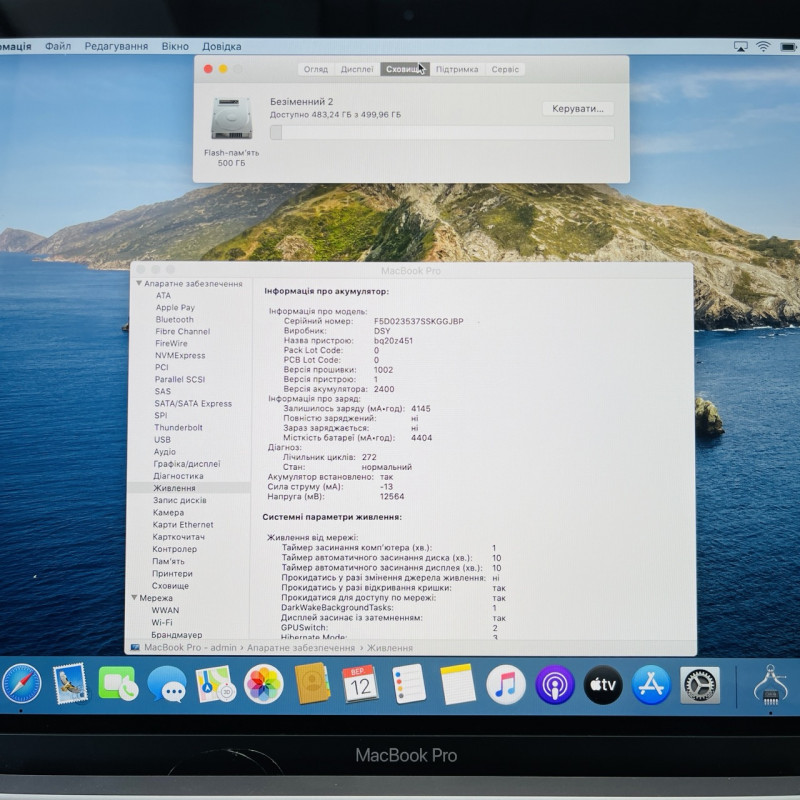800x800 pixels.
Task: Launch Music from the Dock
Action: click(506, 685)
